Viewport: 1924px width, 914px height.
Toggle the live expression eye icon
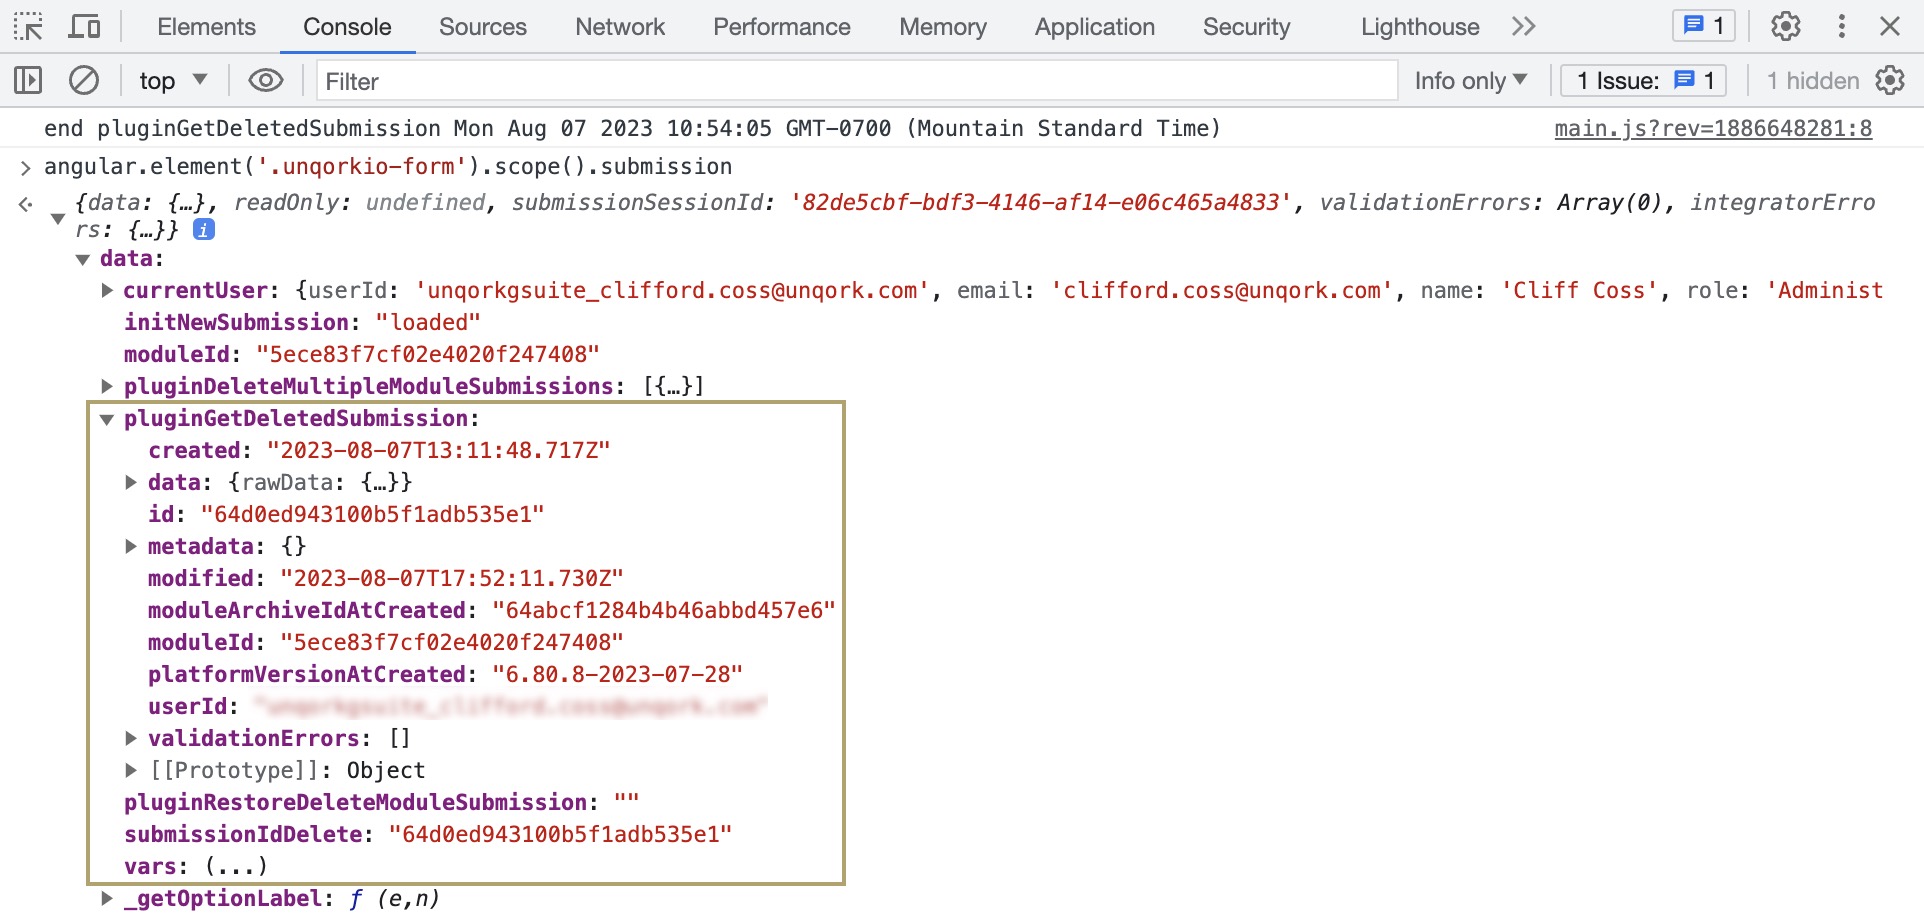point(265,80)
